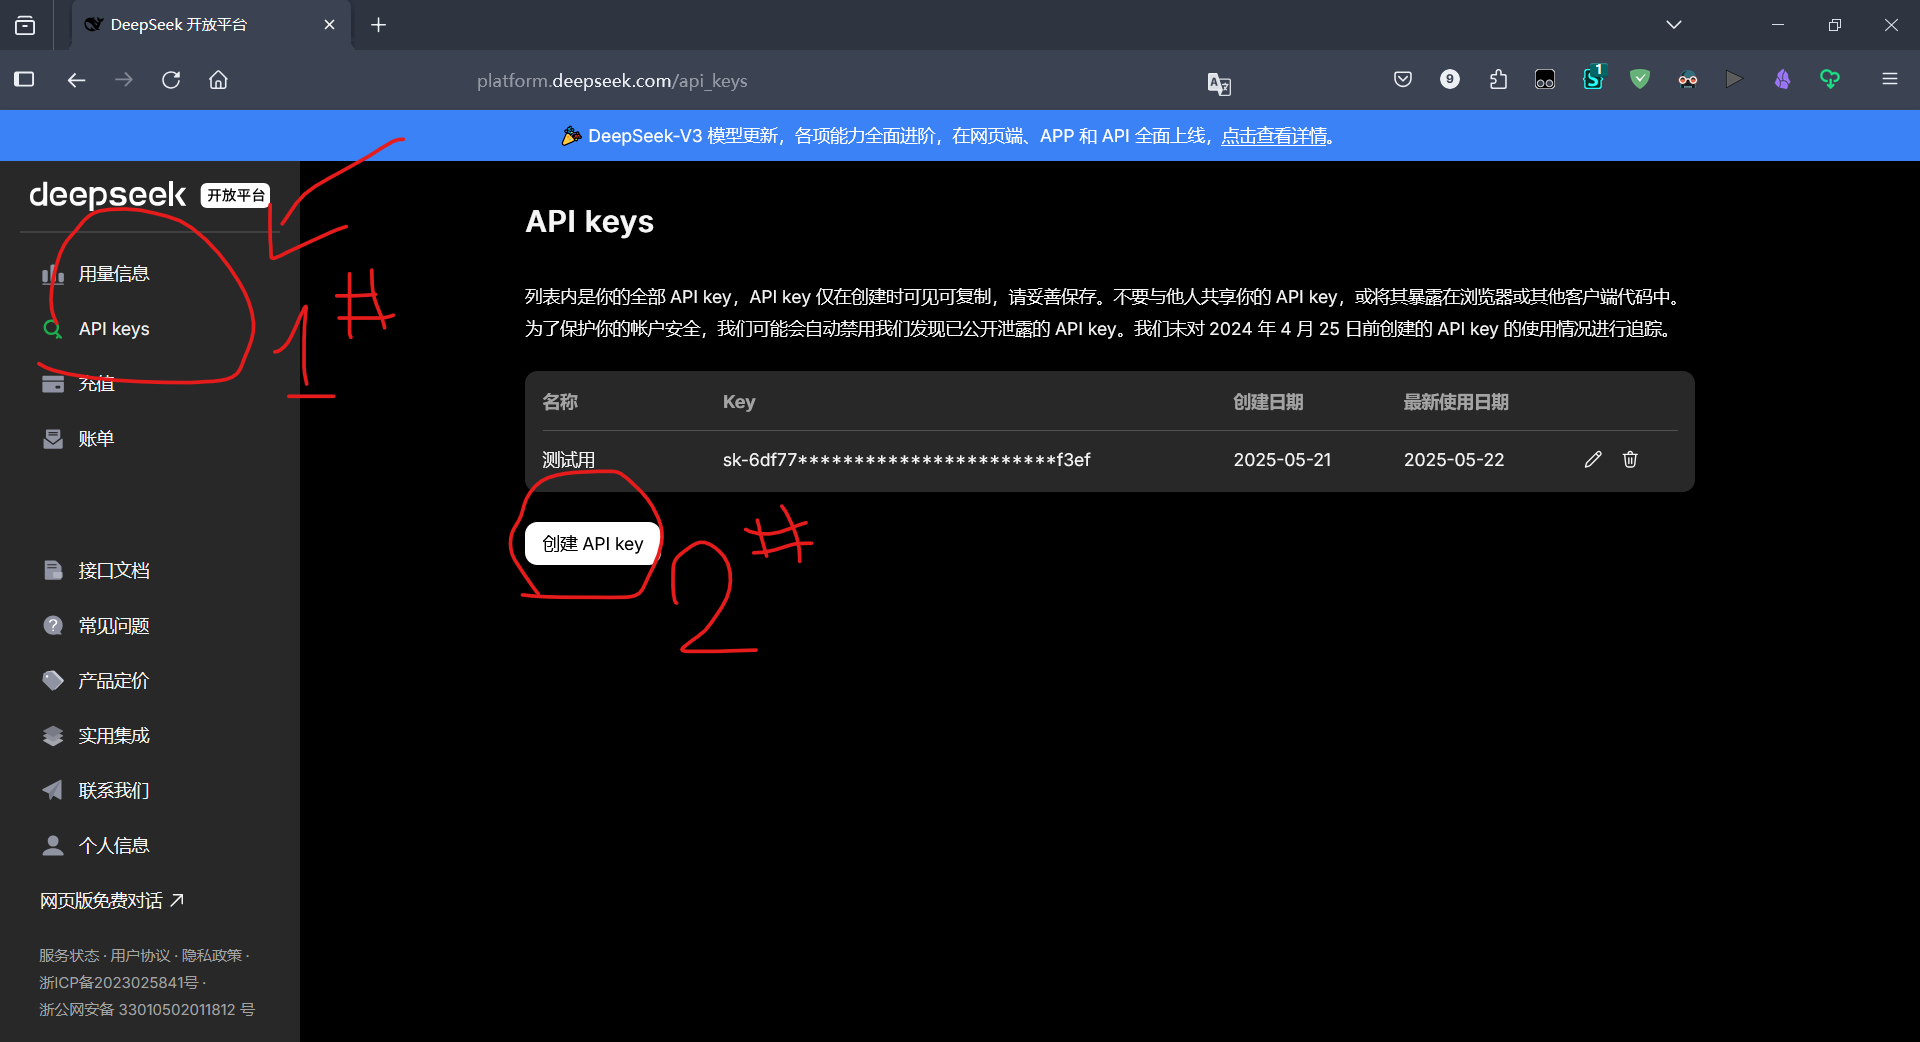Open the Firefox hamburger menu
Viewport: 1920px width, 1042px height.
(x=1890, y=79)
